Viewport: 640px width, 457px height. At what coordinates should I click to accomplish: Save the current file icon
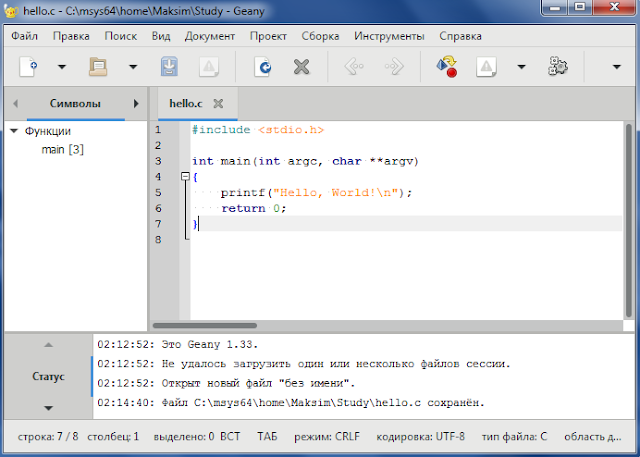click(169, 67)
